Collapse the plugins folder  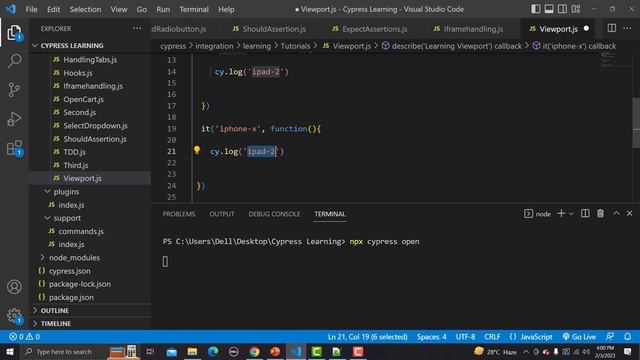(47, 191)
